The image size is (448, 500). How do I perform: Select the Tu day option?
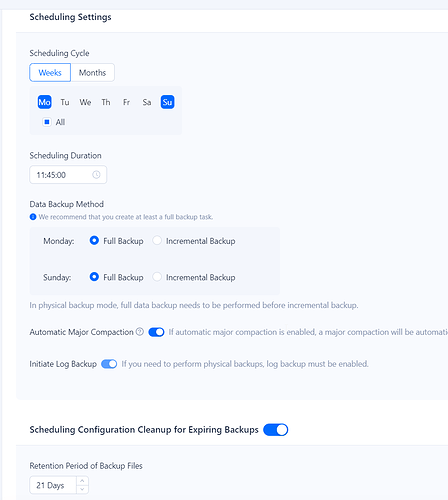point(65,102)
